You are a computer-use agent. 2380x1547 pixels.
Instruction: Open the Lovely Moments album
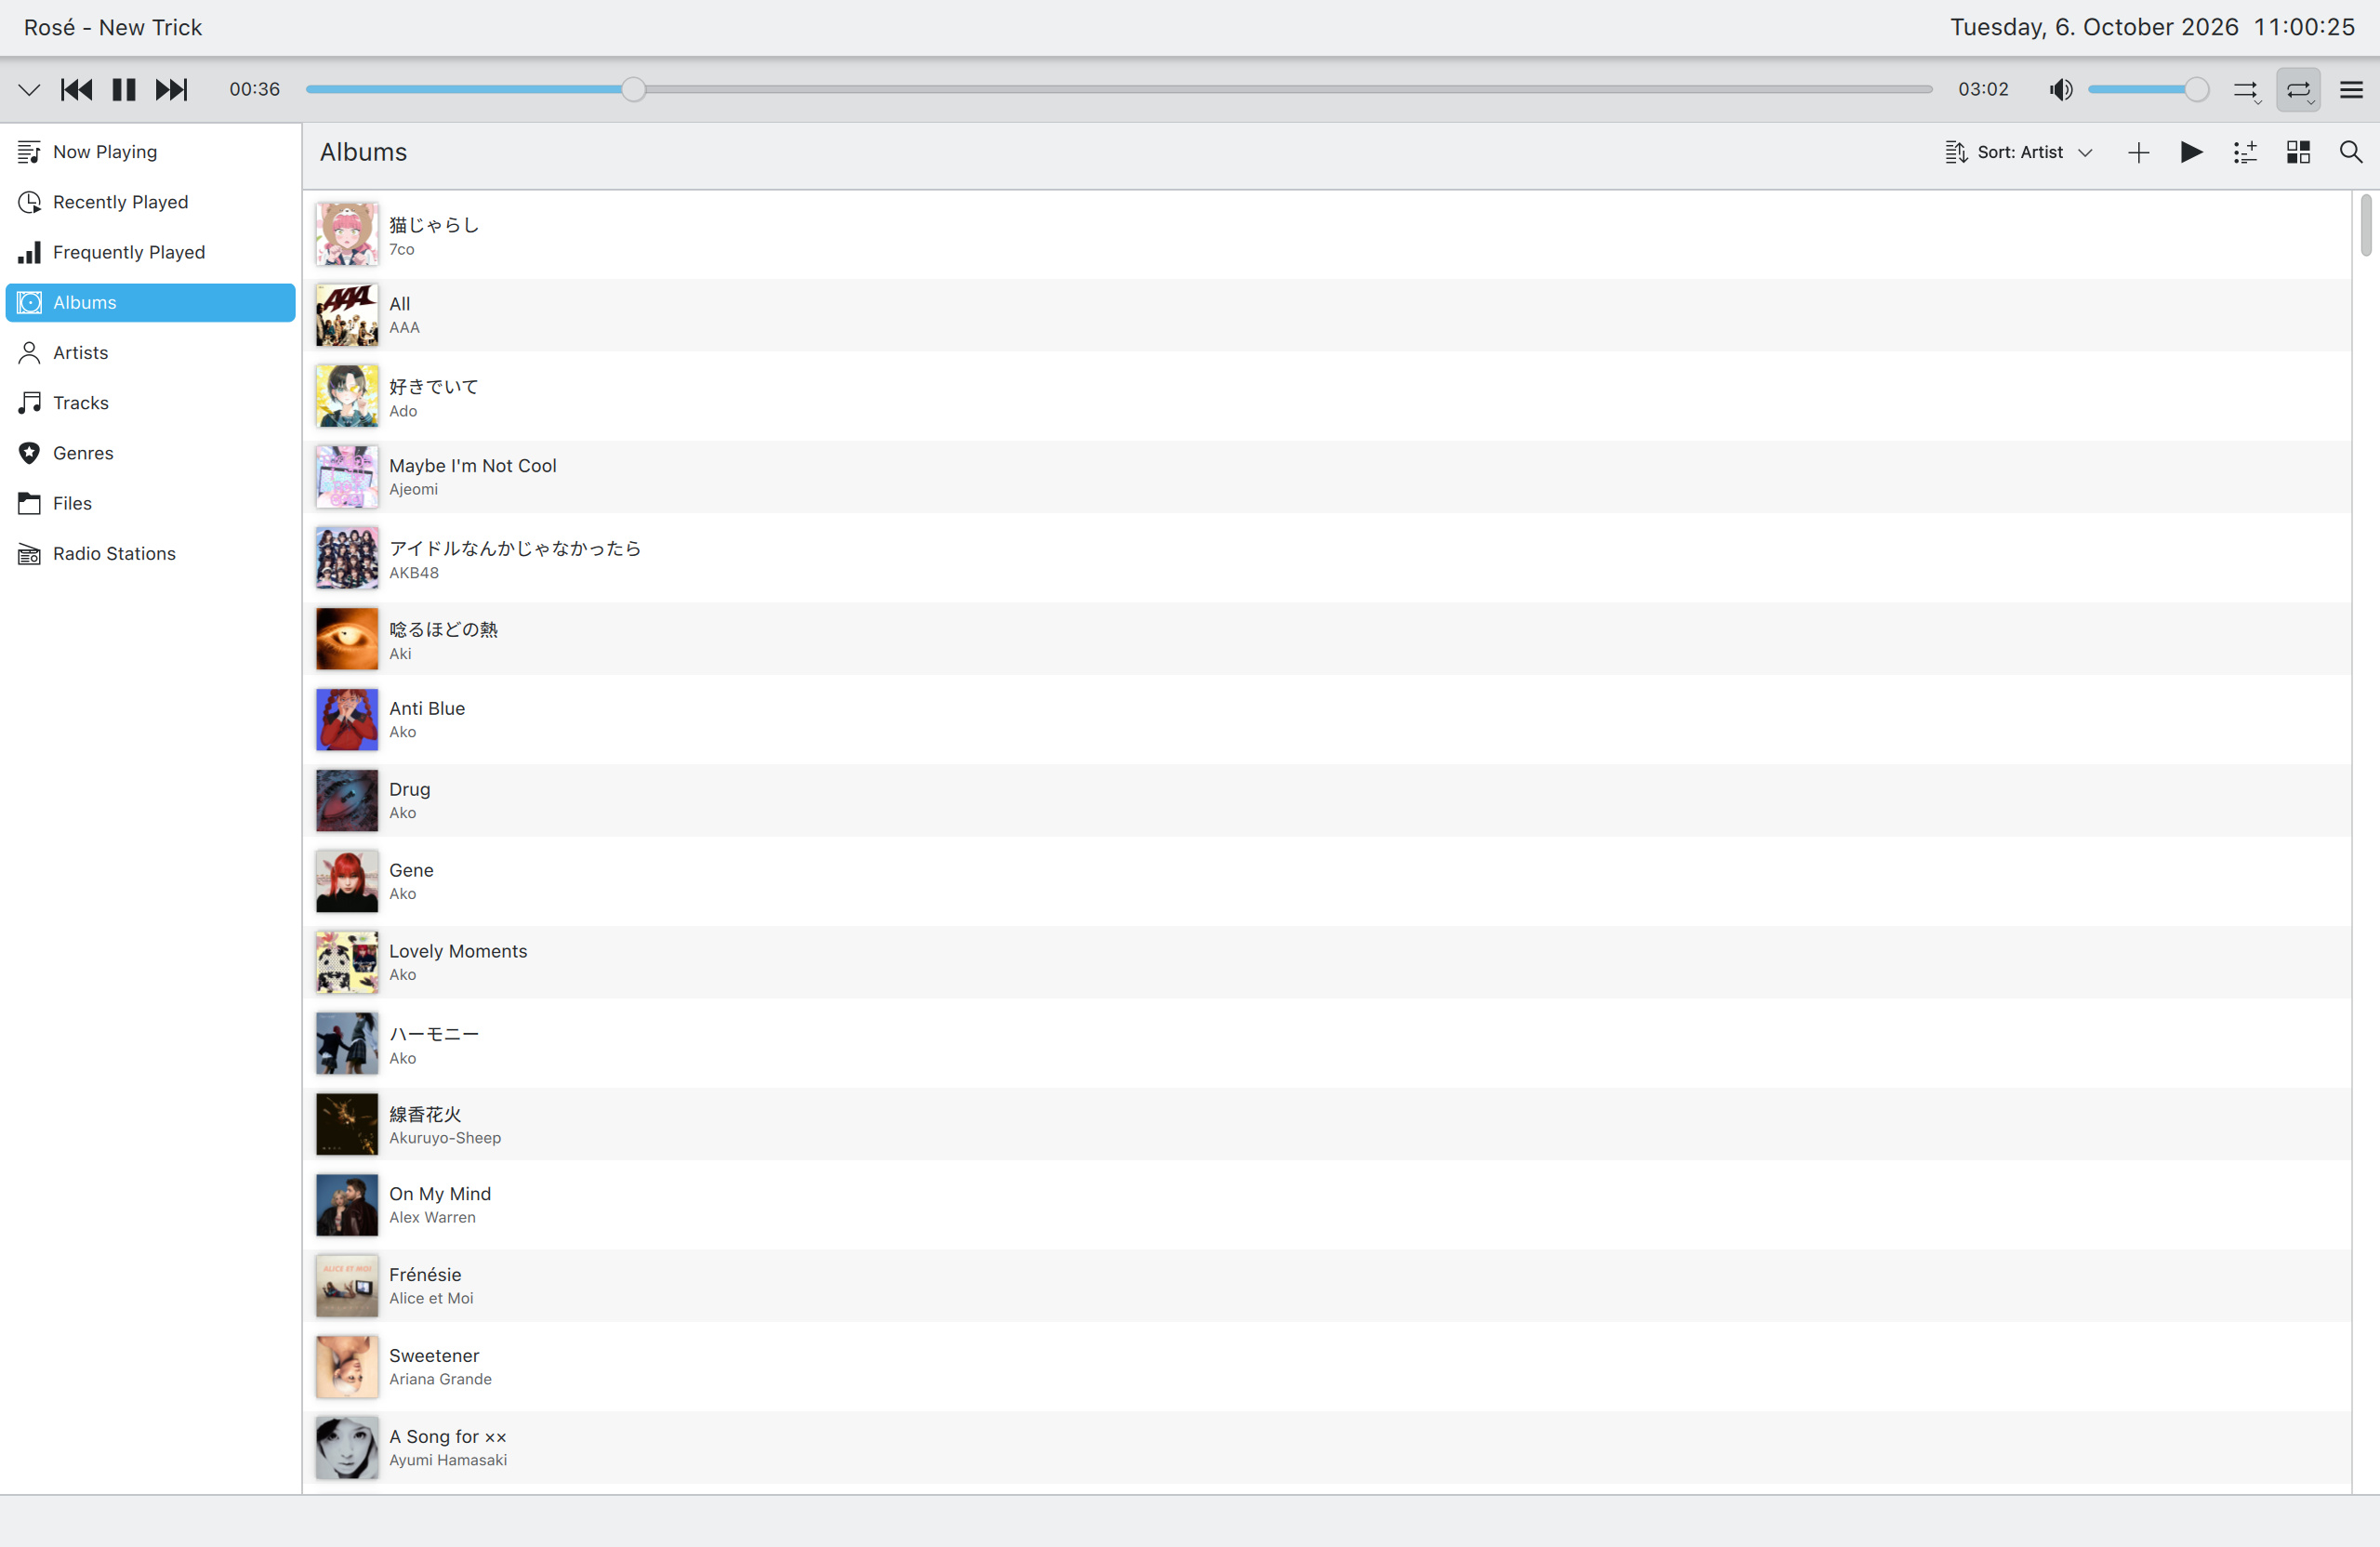[1327, 962]
